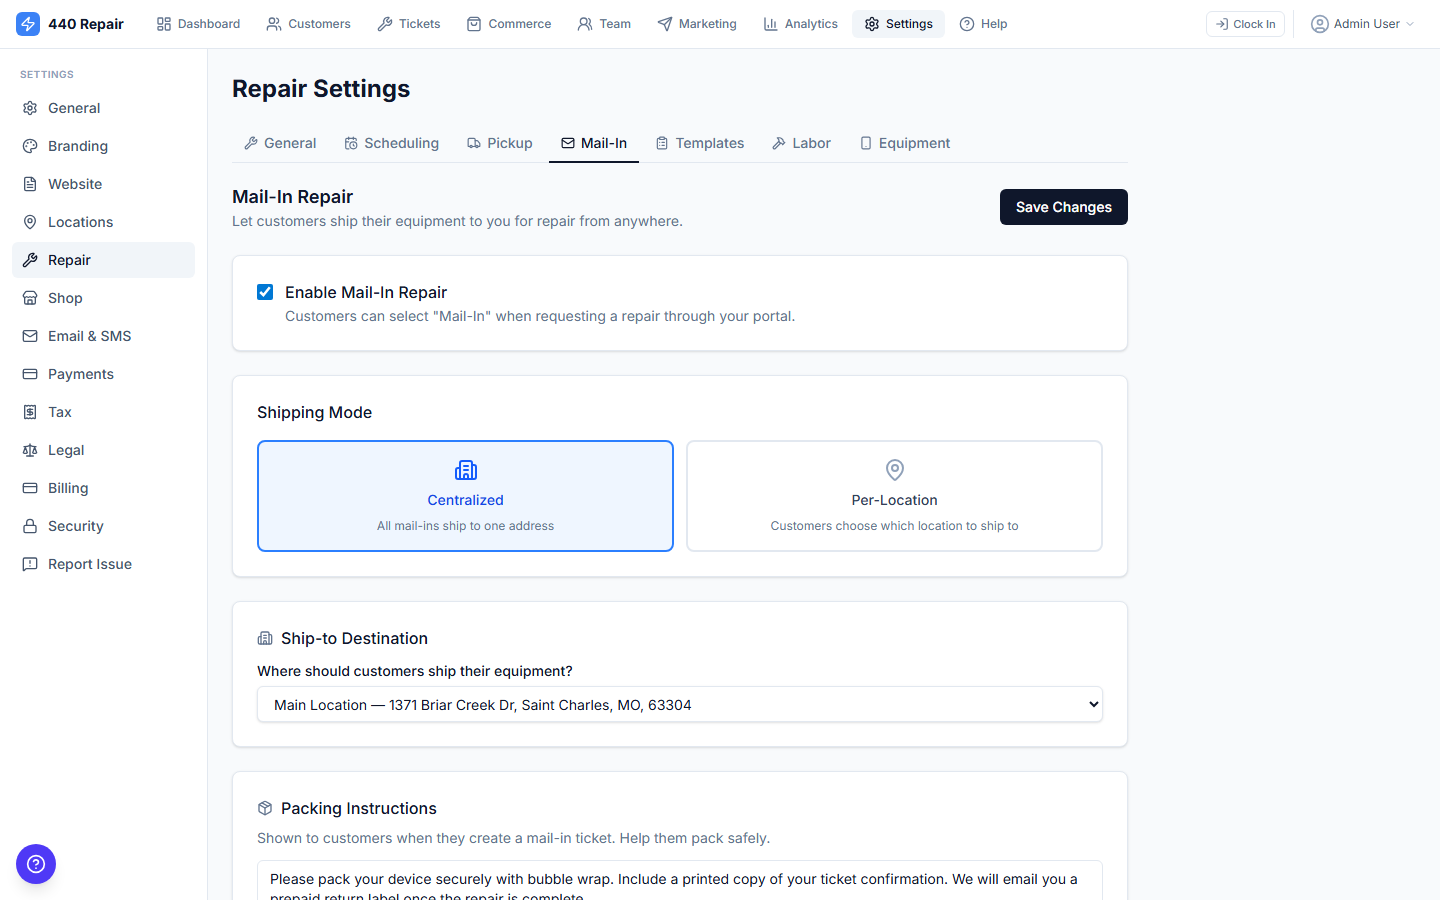The image size is (1440, 900).
Task: Click the floating help question mark button
Action: 36,864
